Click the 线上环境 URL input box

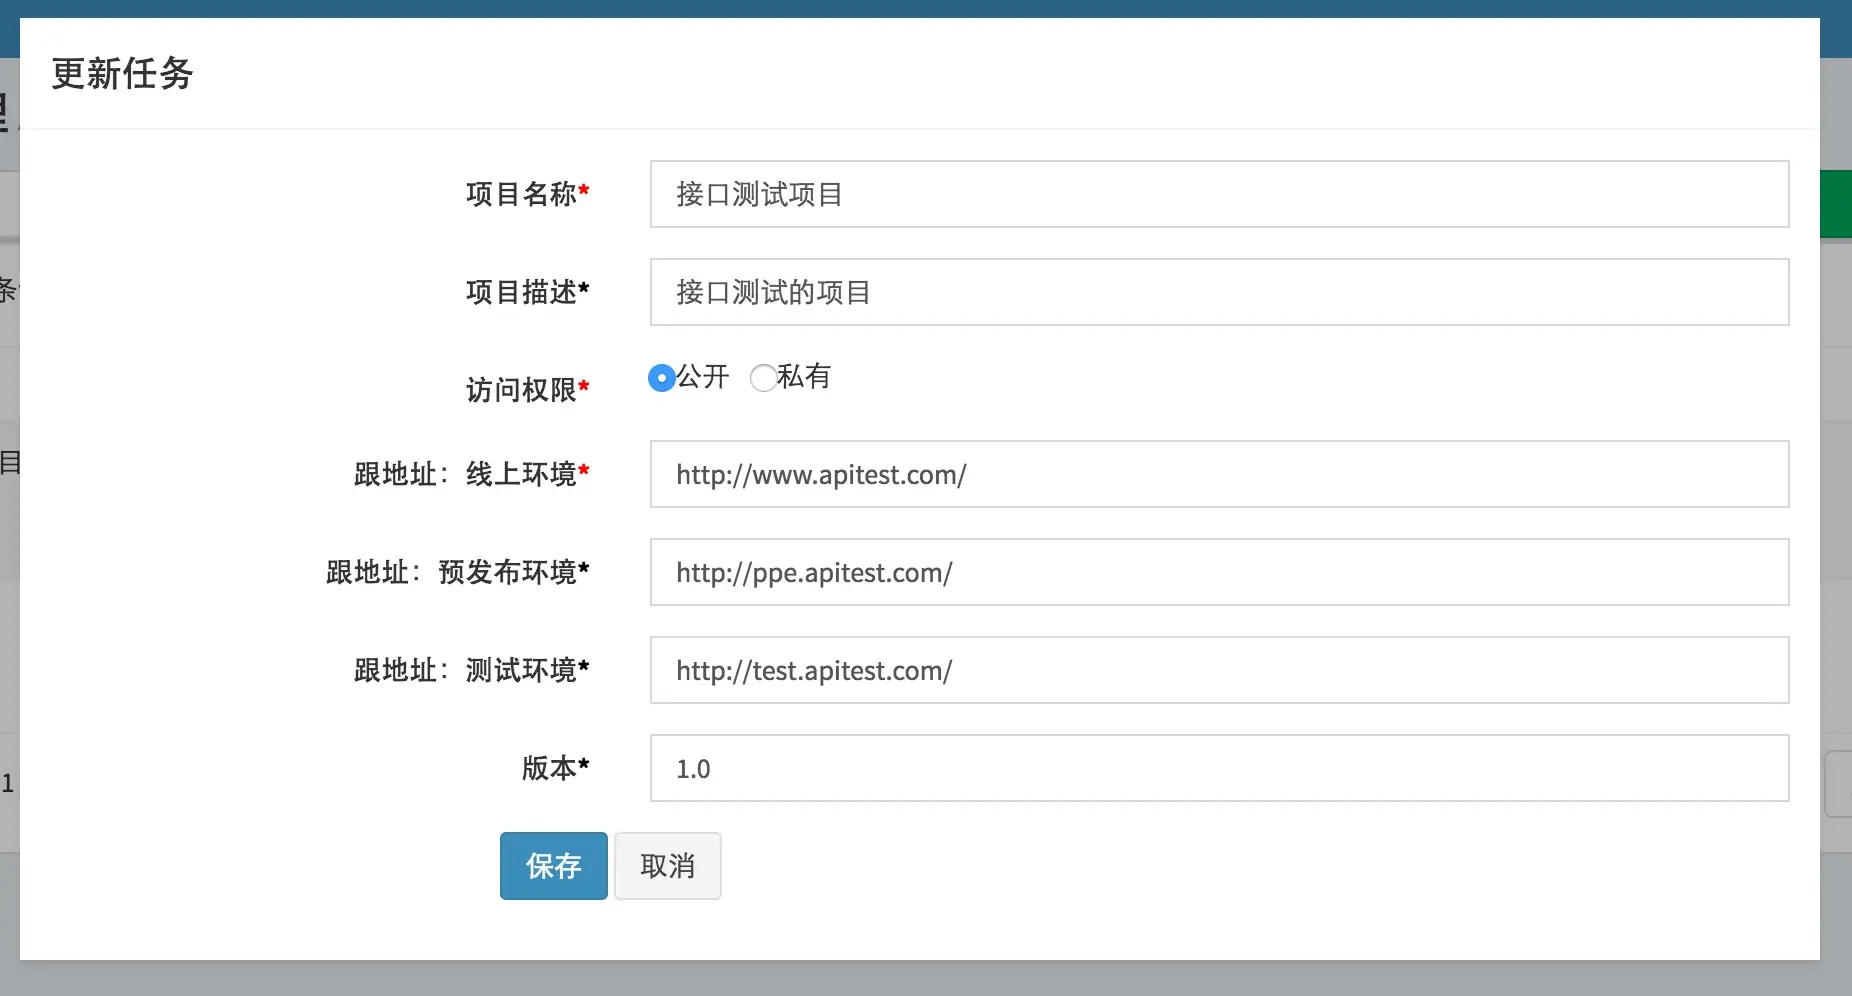(1219, 474)
